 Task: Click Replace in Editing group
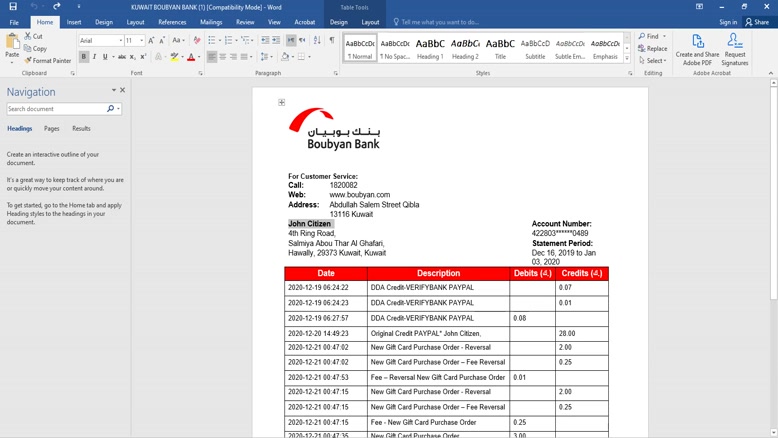point(652,49)
